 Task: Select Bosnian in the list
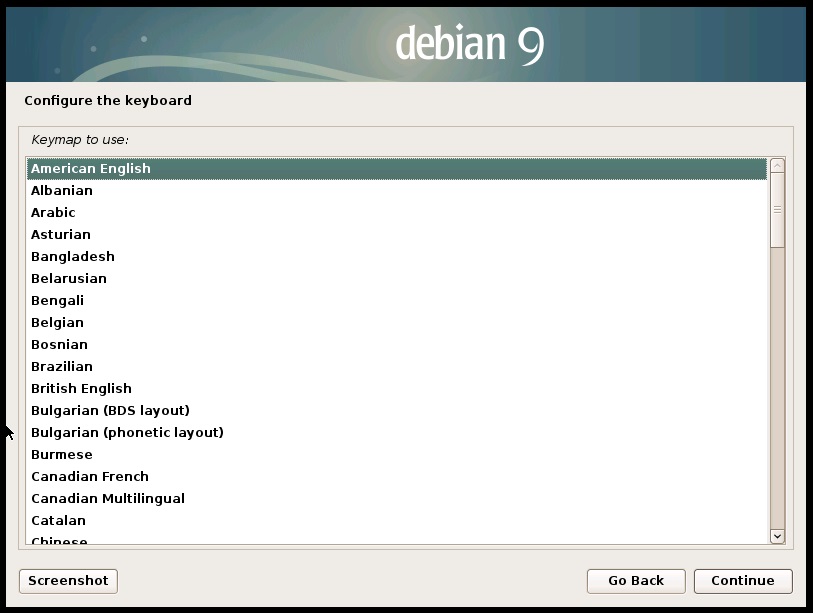coord(60,345)
